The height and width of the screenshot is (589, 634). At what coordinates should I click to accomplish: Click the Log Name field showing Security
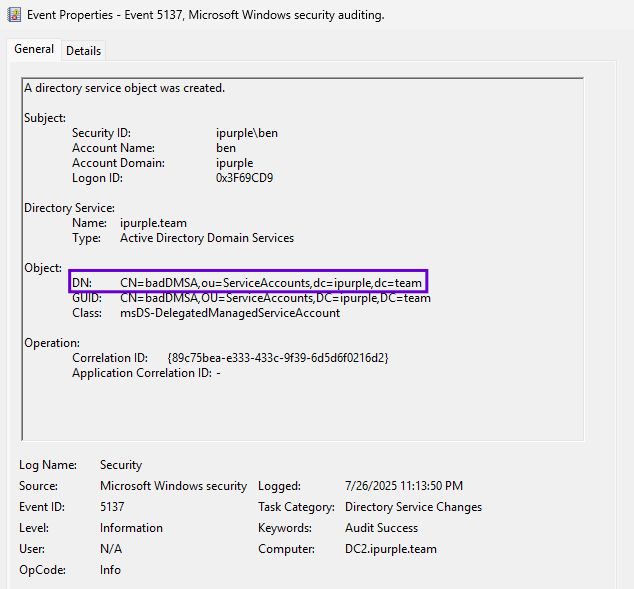pos(121,465)
